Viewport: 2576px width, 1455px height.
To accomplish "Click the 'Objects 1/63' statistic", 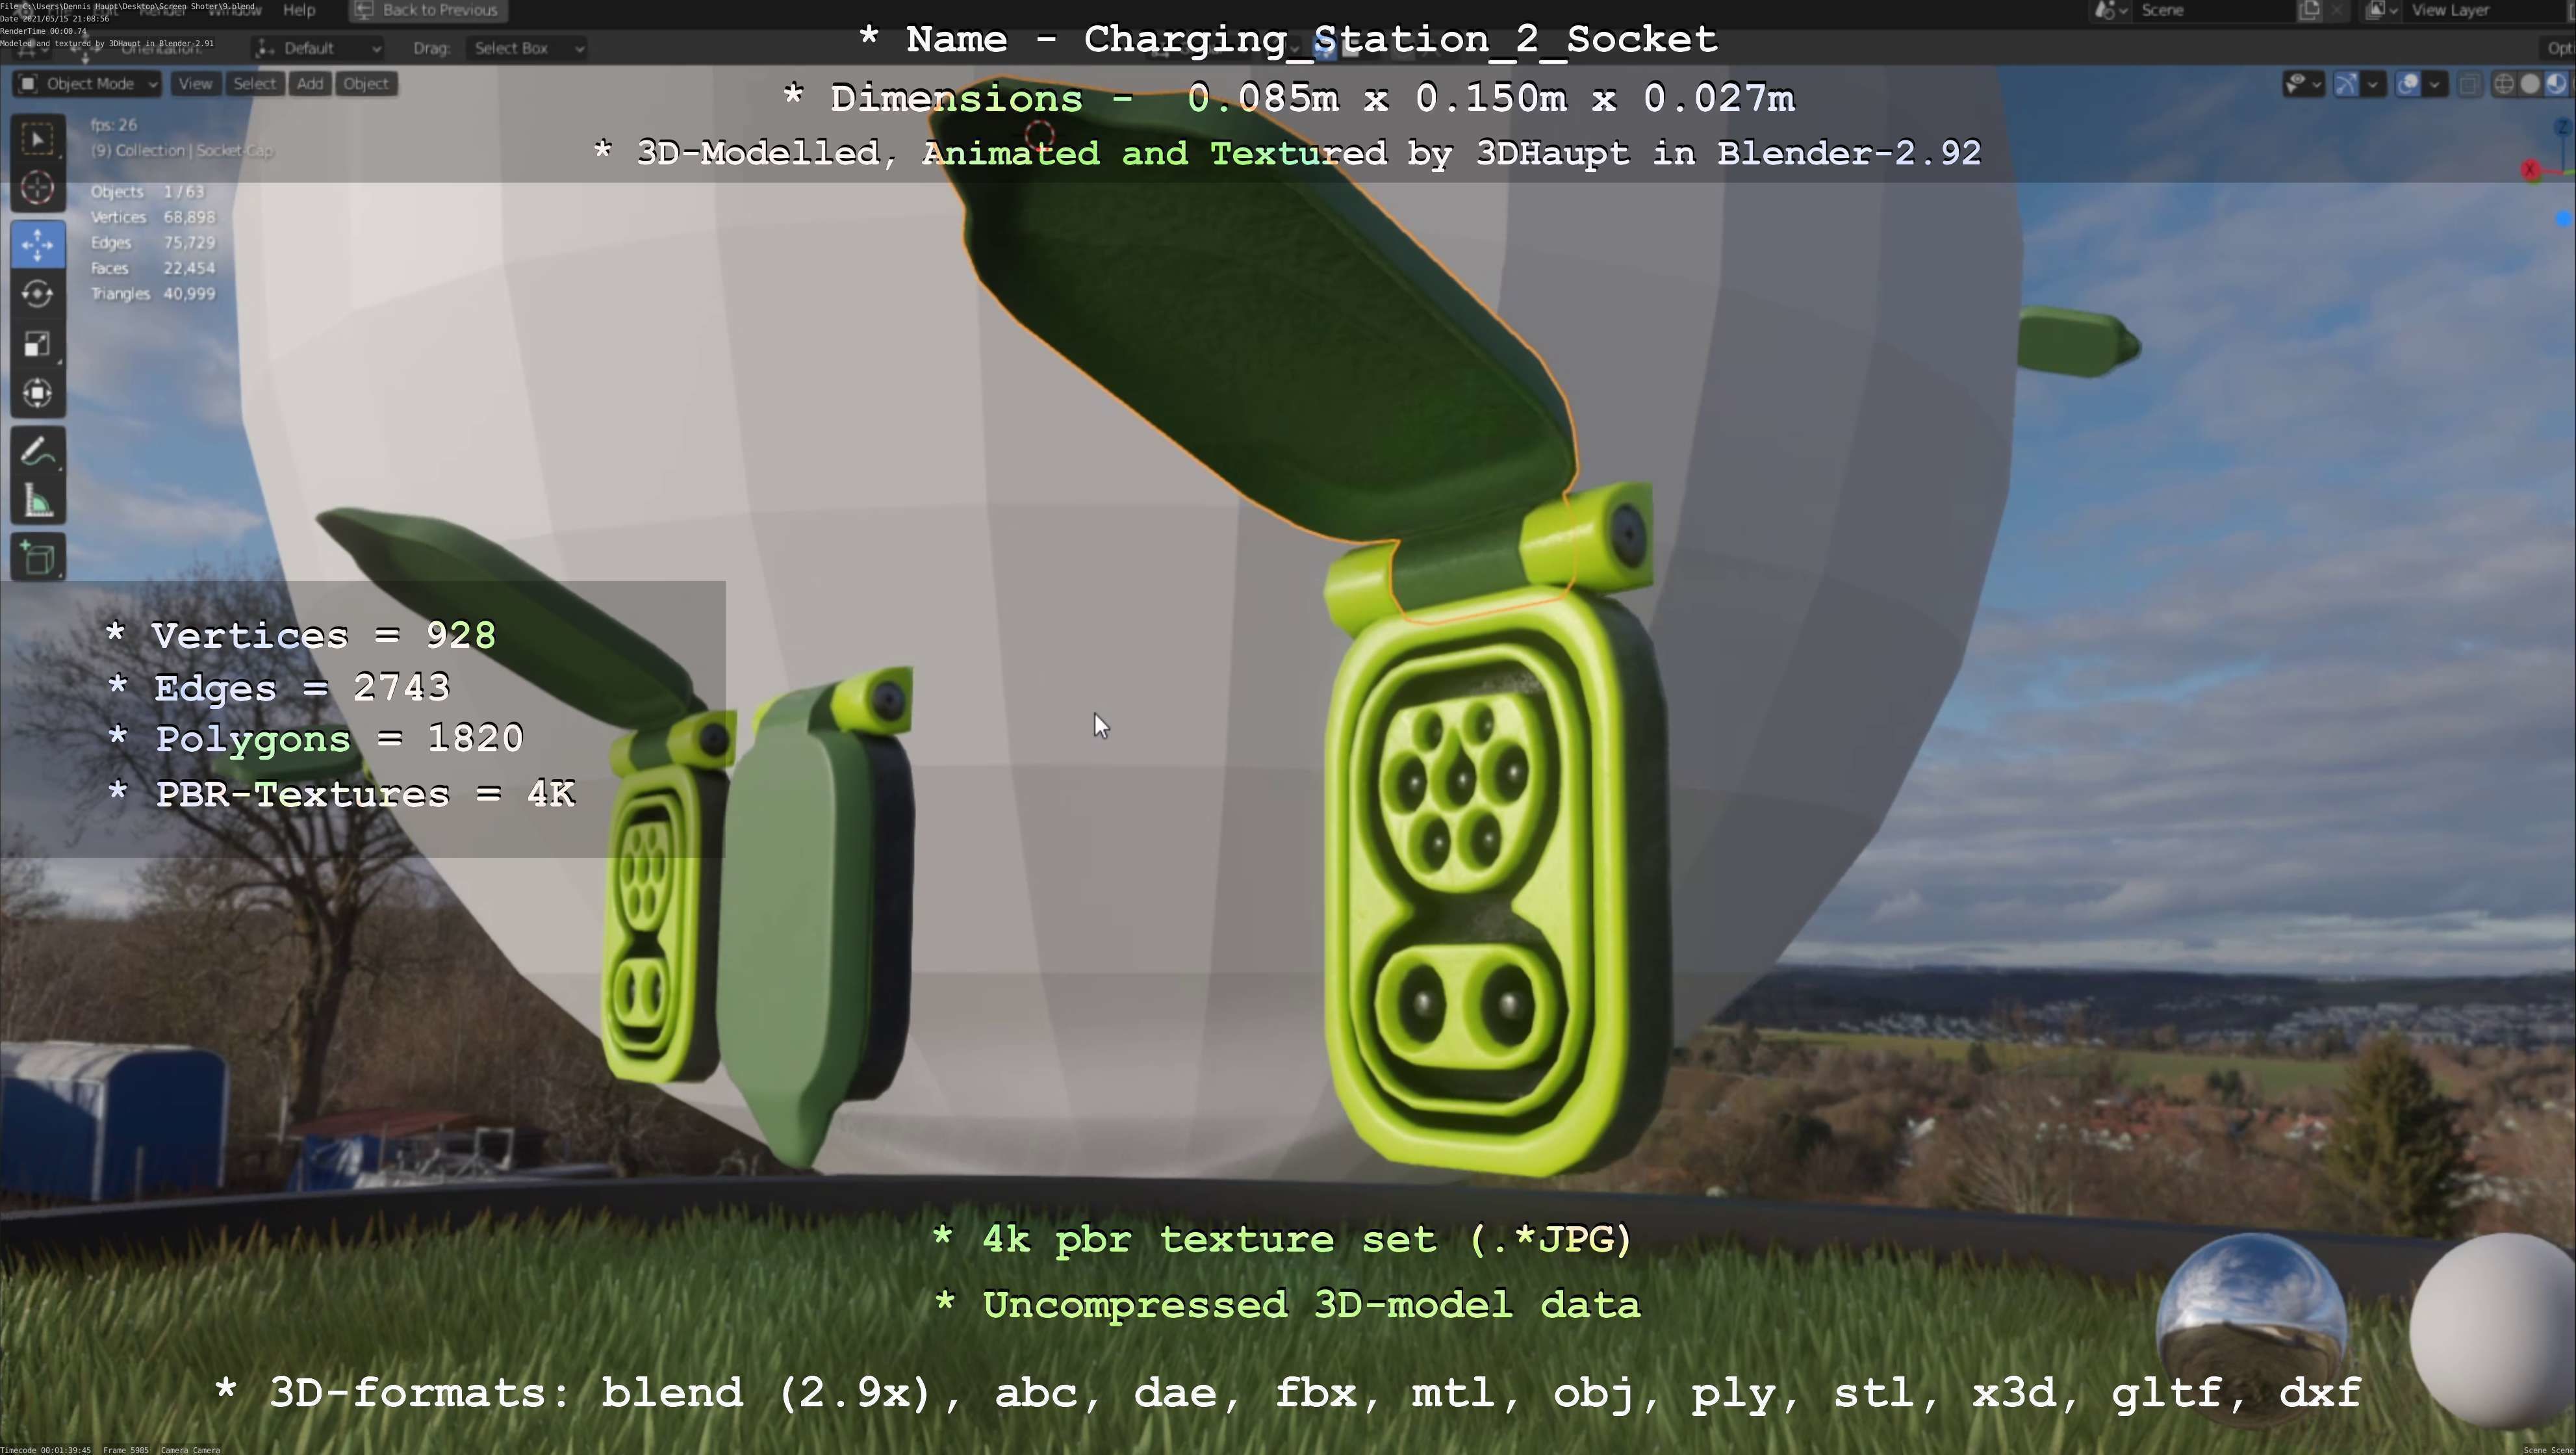I will coord(147,192).
